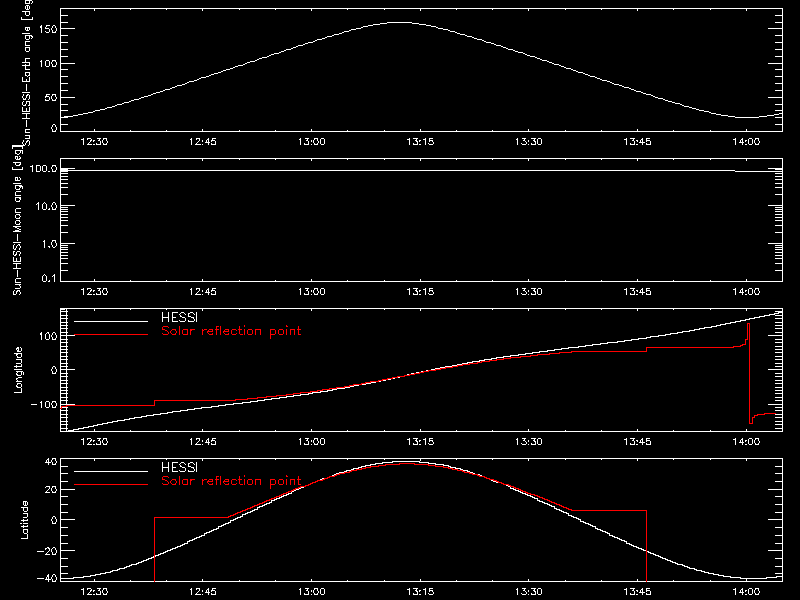Click the -100 tick label on Longitude axis
800x600 pixels.
tap(44, 404)
